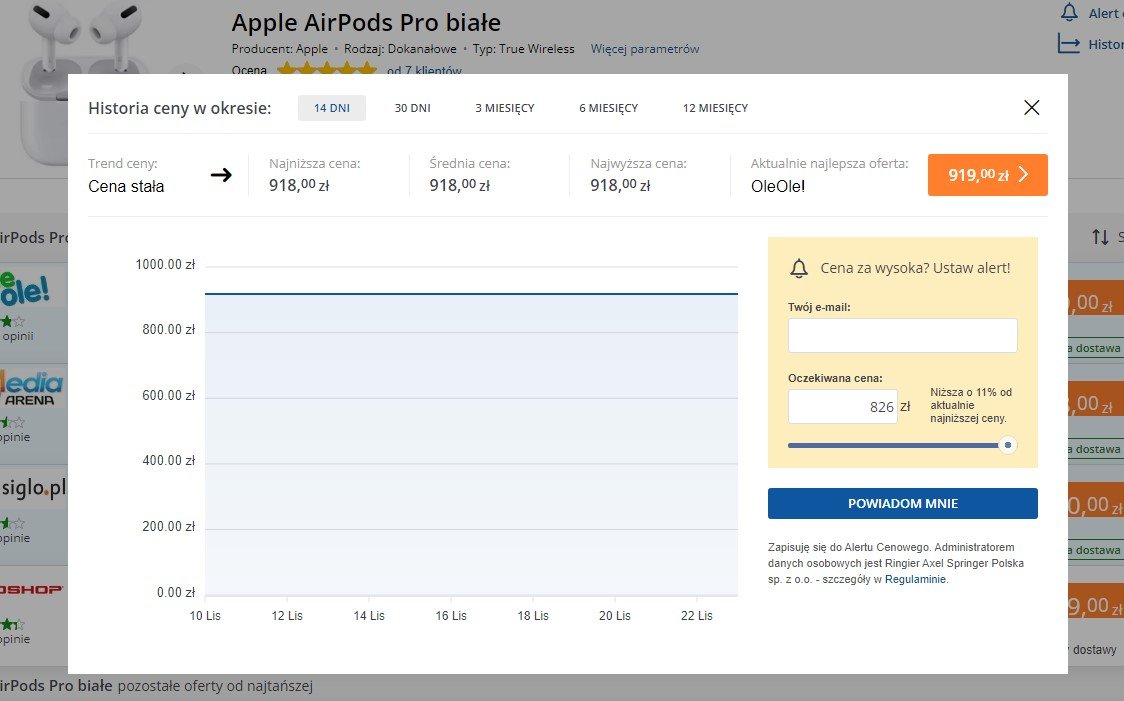Click the rating stars next to Ocena
1124x701 pixels.
(x=327, y=70)
